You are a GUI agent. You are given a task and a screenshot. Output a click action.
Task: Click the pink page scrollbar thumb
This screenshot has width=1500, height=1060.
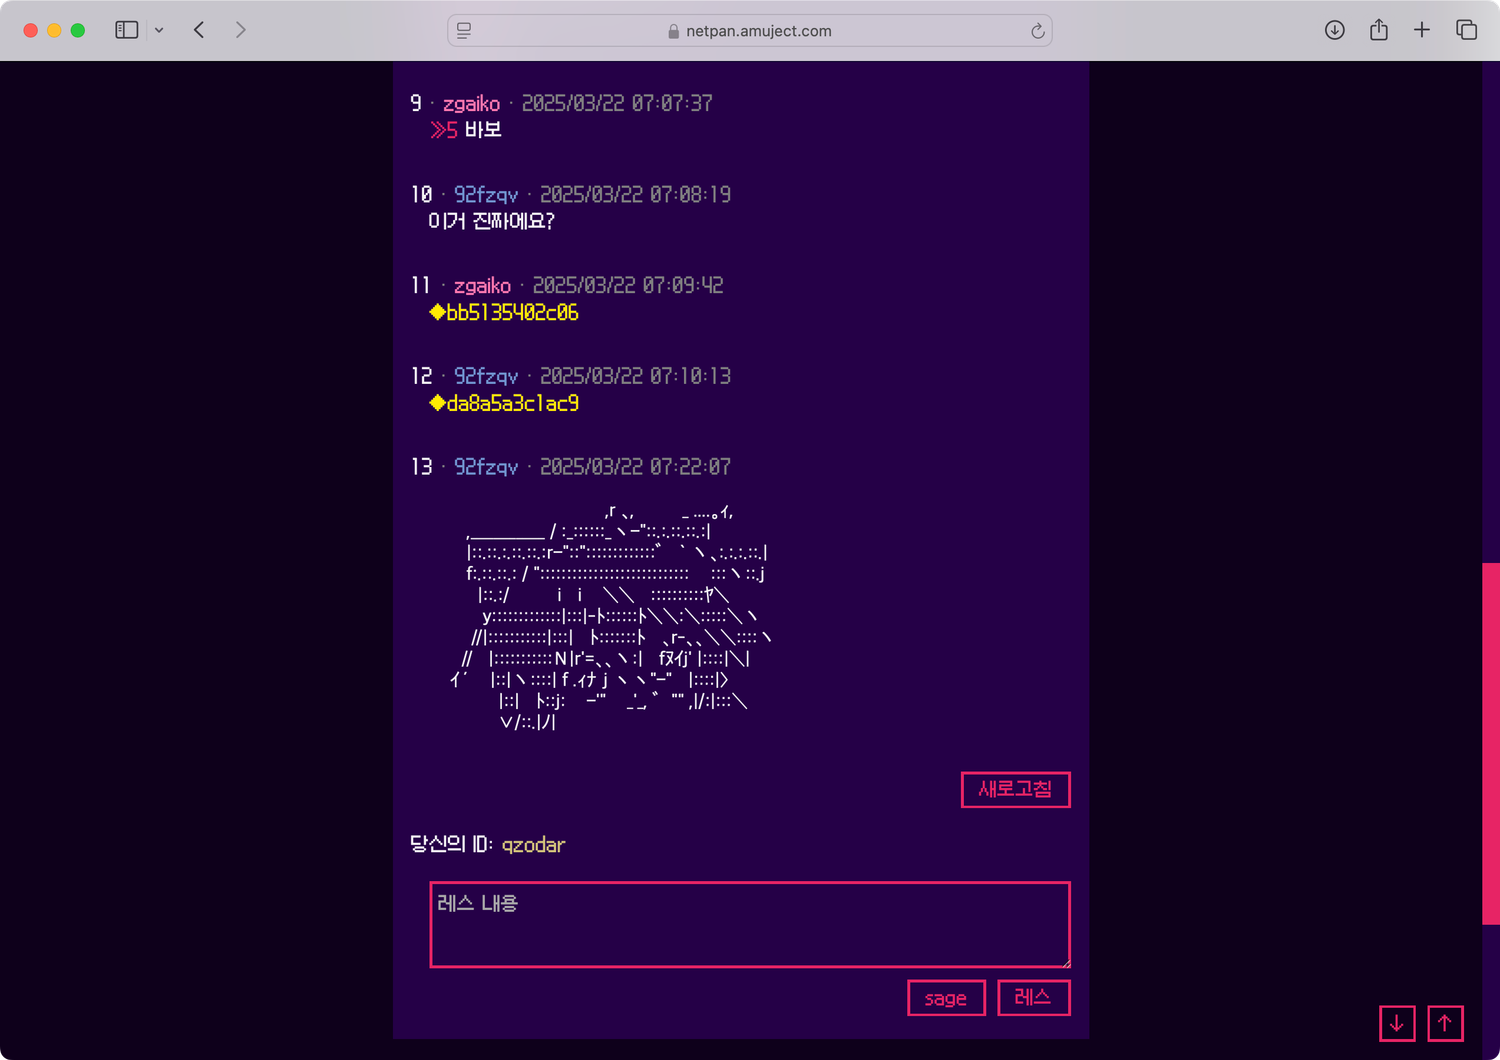(1490, 743)
